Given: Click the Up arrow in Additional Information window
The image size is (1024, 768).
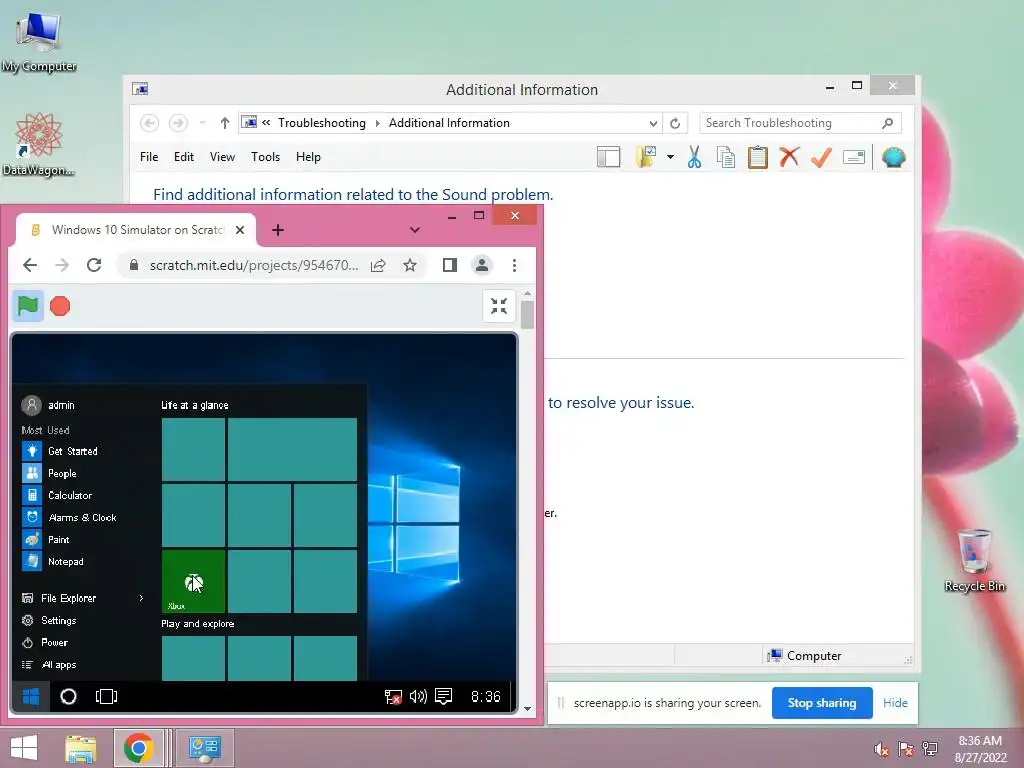Looking at the screenshot, I should click(x=225, y=123).
